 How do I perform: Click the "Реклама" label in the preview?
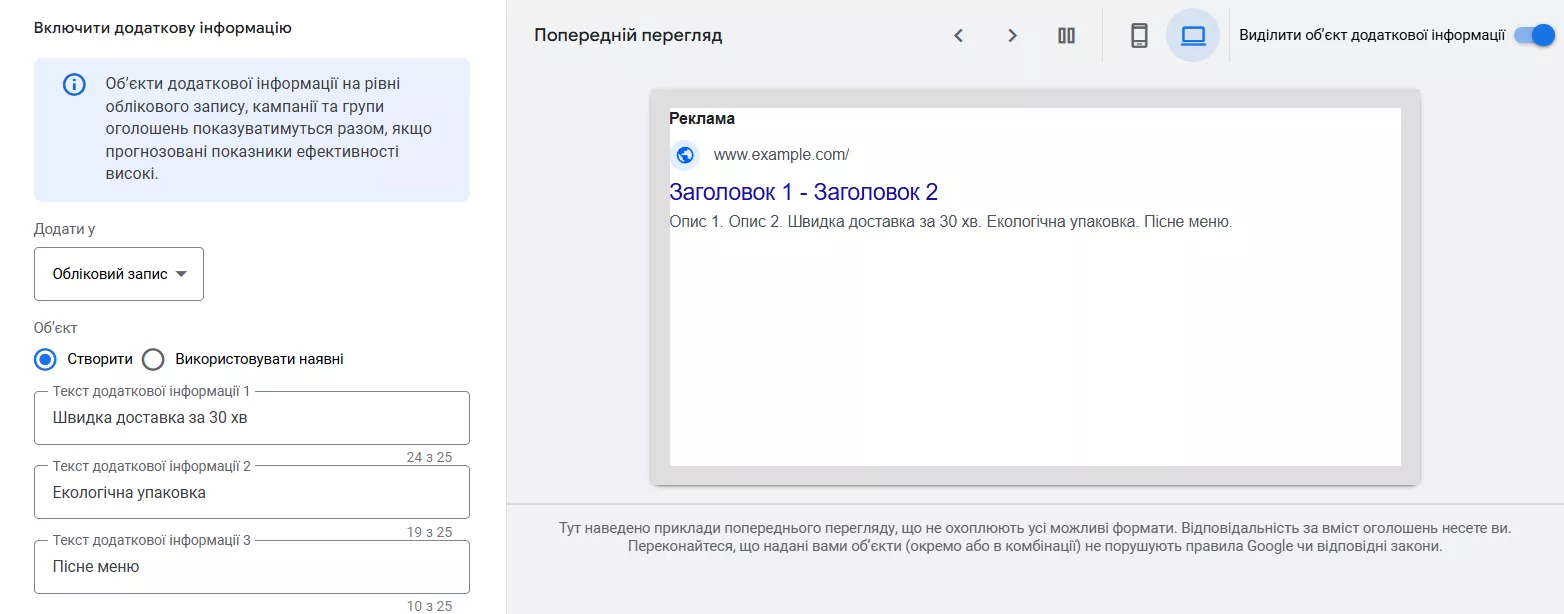point(700,118)
